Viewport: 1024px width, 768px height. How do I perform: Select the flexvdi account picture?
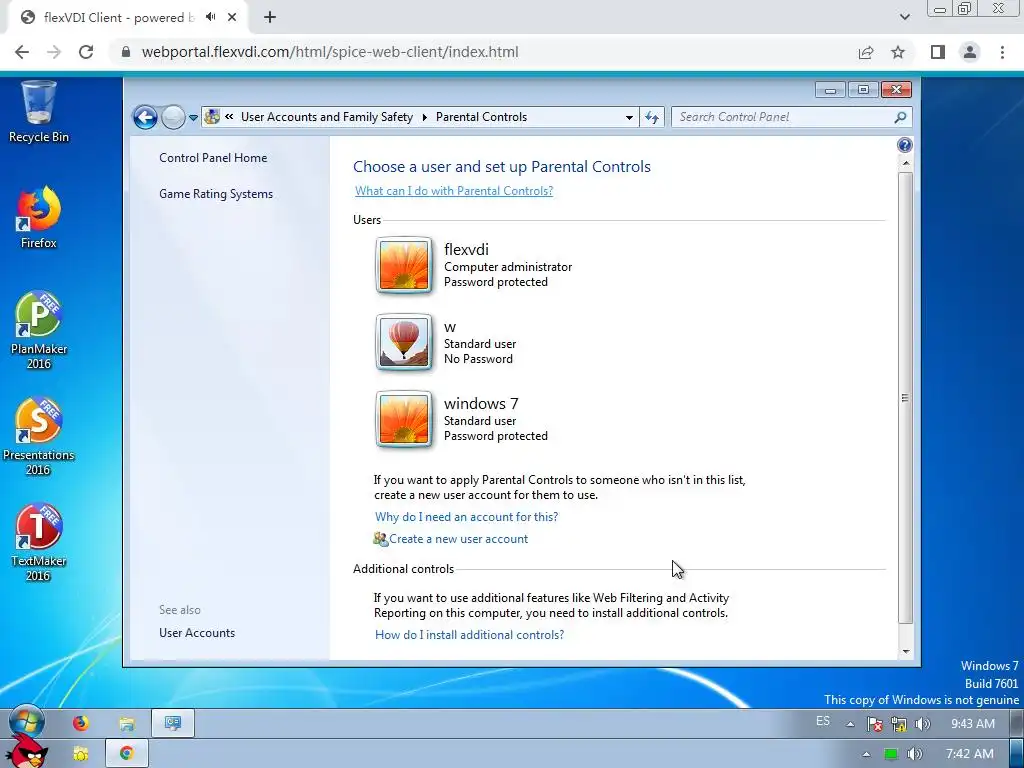(404, 265)
